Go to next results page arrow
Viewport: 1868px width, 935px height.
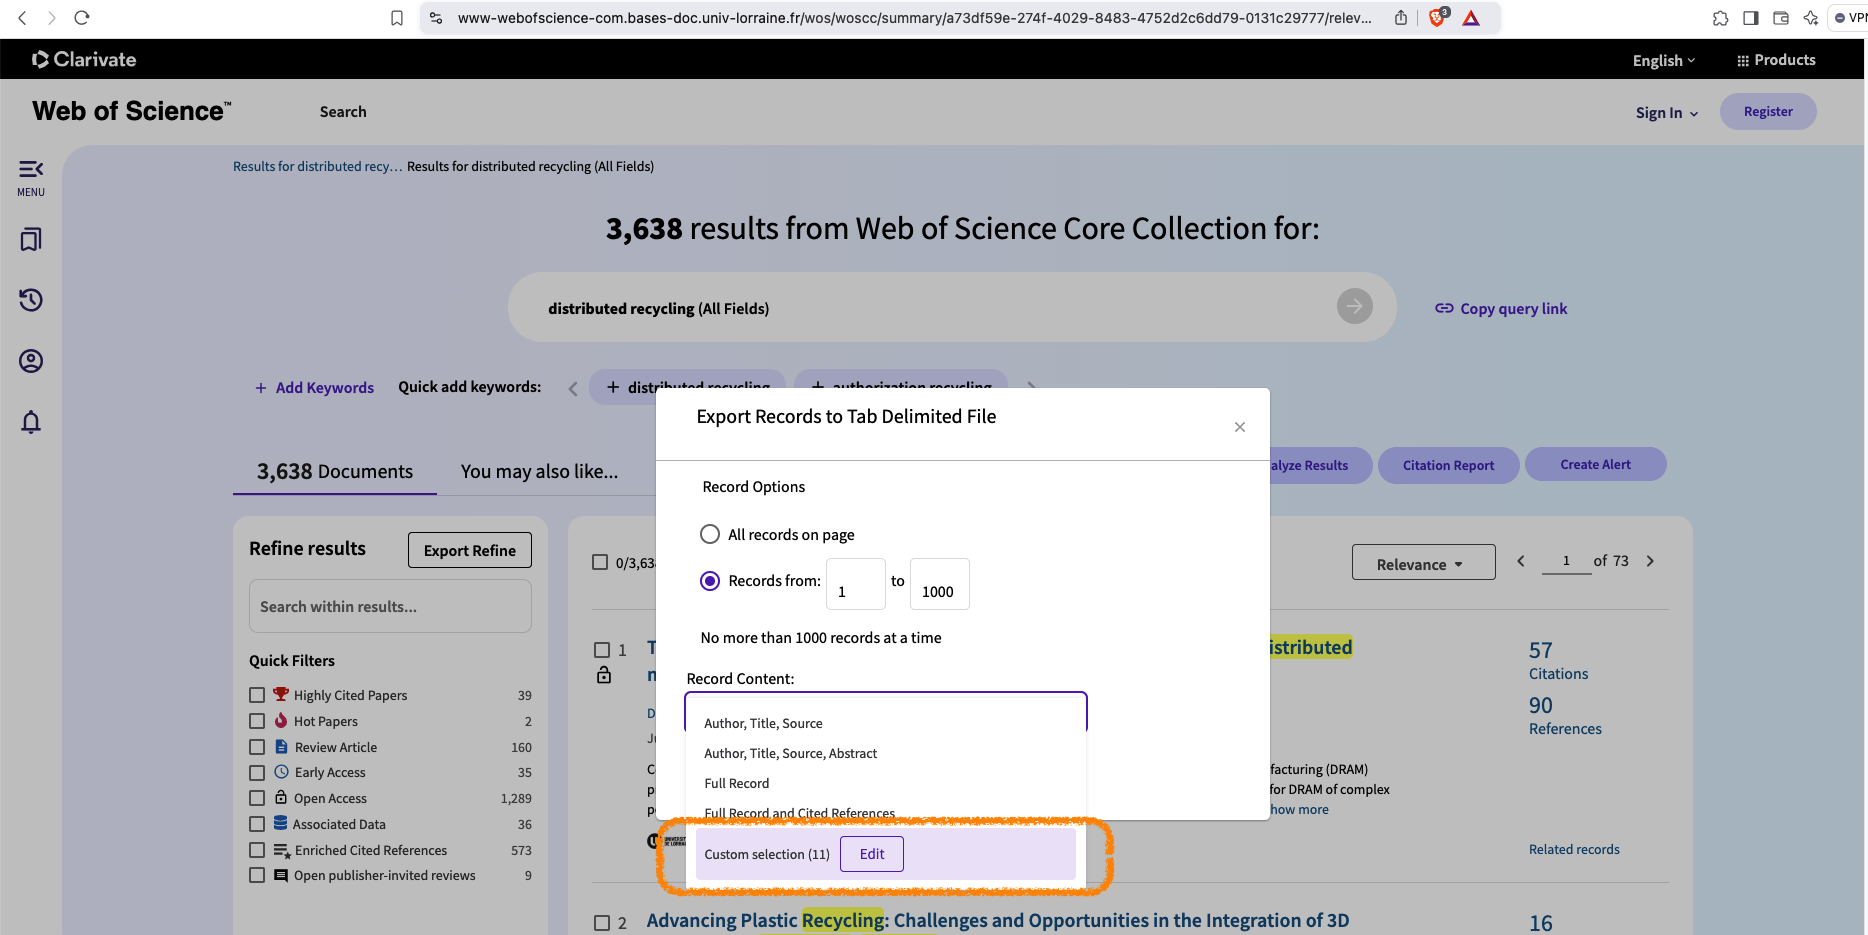pos(1650,561)
